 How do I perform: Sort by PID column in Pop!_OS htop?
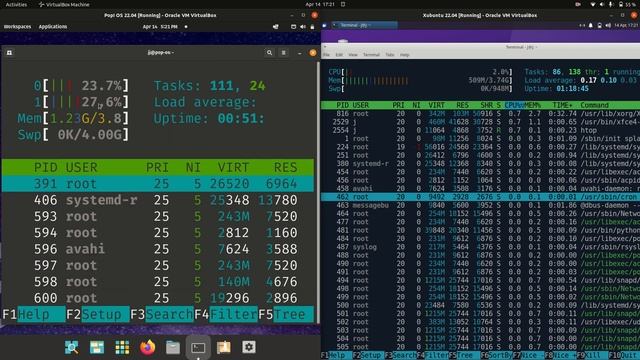click(x=45, y=167)
